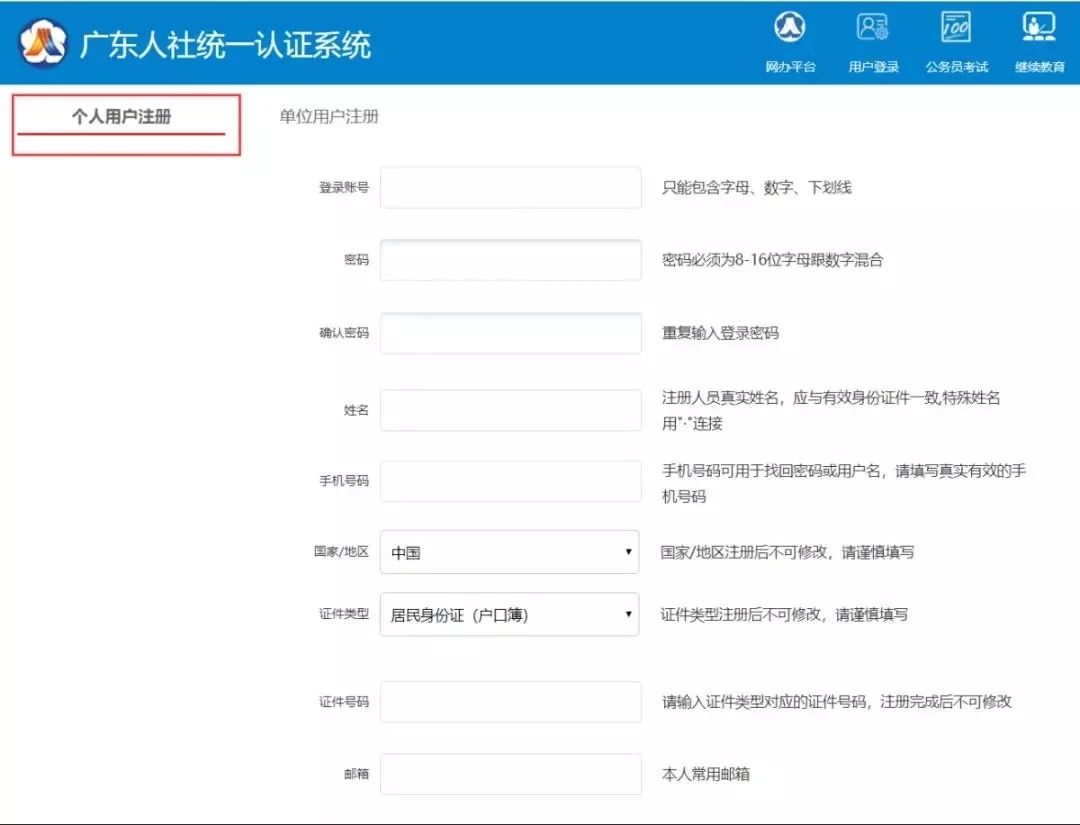This screenshot has width=1080, height=825.
Task: Switch to the 单位用户注册 tab
Action: point(331,117)
